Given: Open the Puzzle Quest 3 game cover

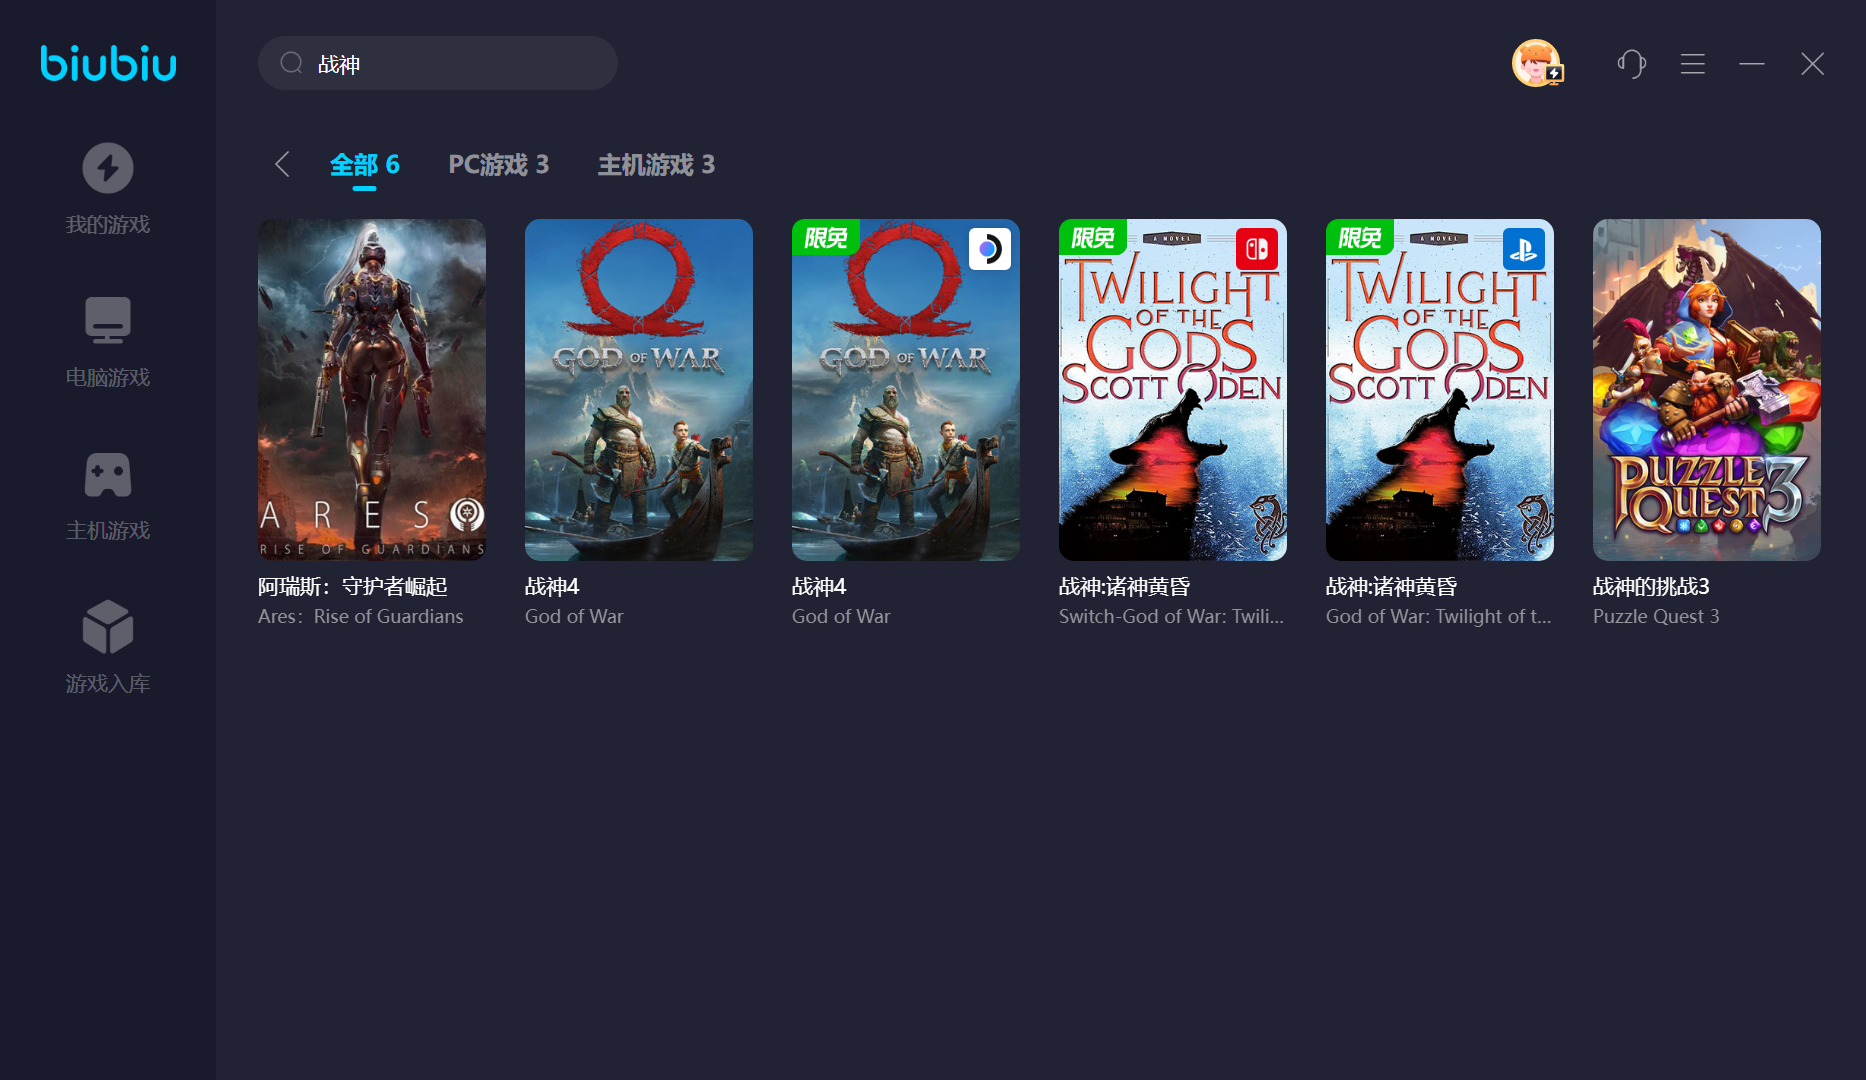Looking at the screenshot, I should 1706,389.
